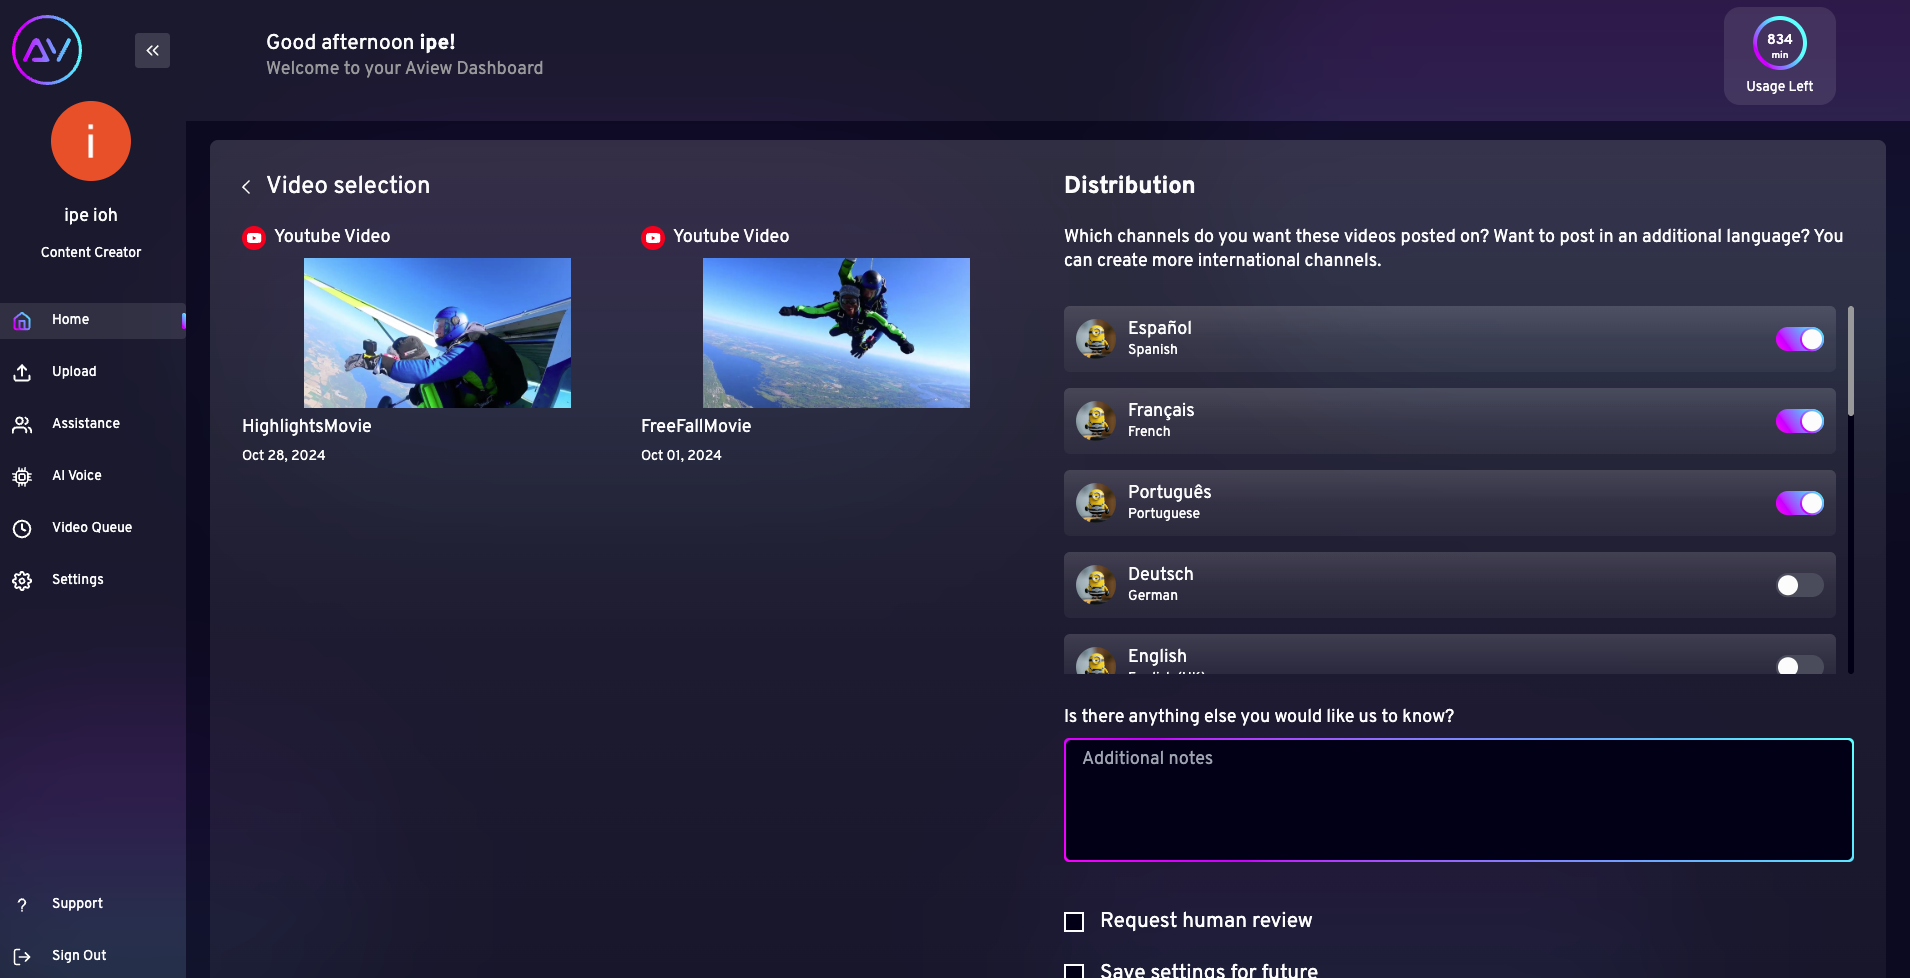
Task: Click the Español channel avatar
Action: pos(1096,339)
